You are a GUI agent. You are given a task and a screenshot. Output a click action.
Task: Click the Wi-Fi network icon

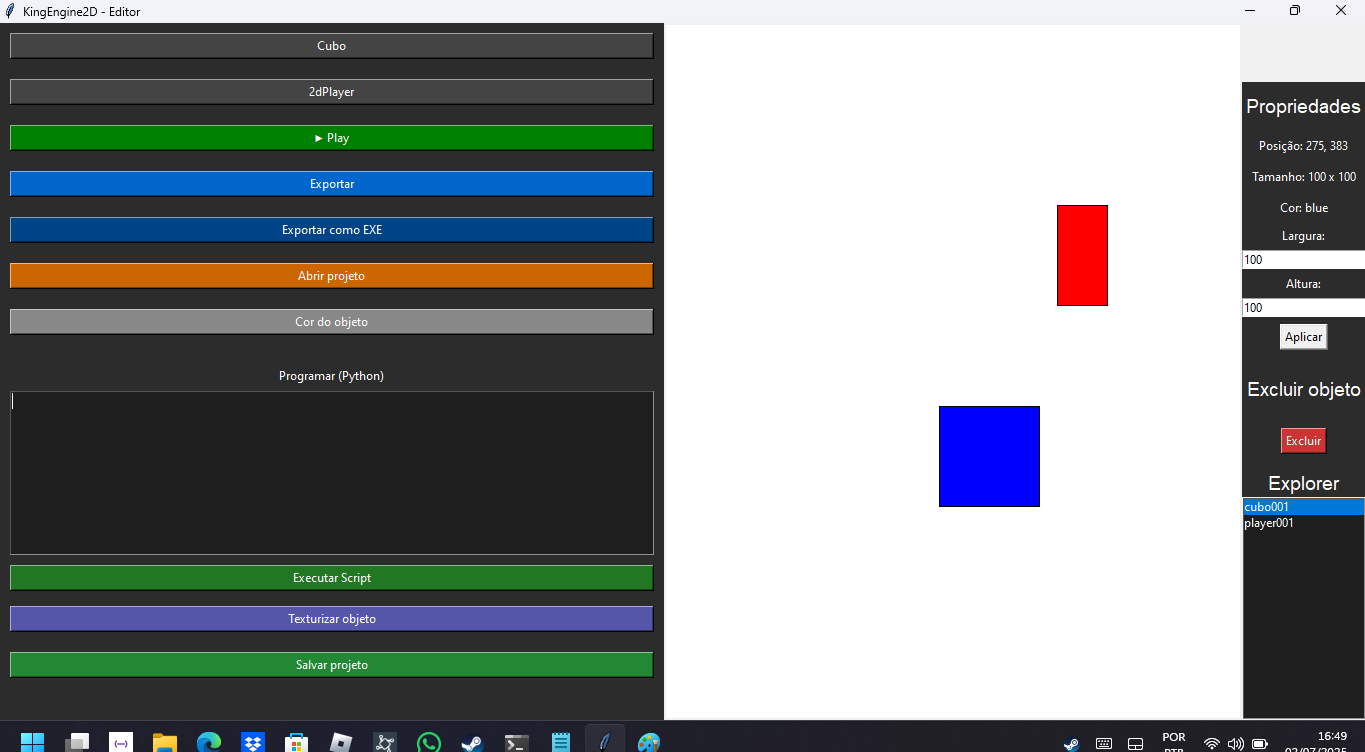point(1212,744)
